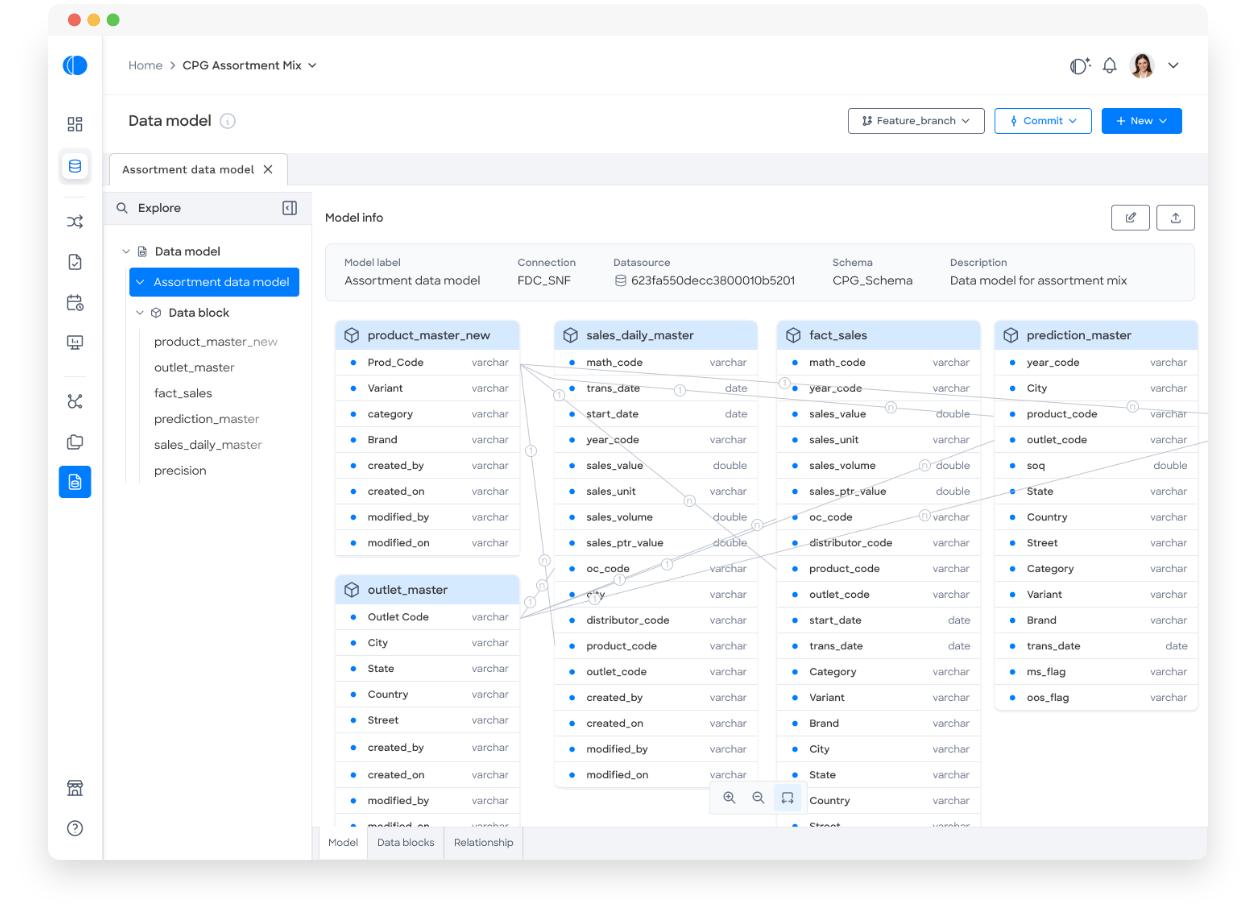Click the product_master_new table header
This screenshot has height=920, width=1256.
click(x=428, y=335)
